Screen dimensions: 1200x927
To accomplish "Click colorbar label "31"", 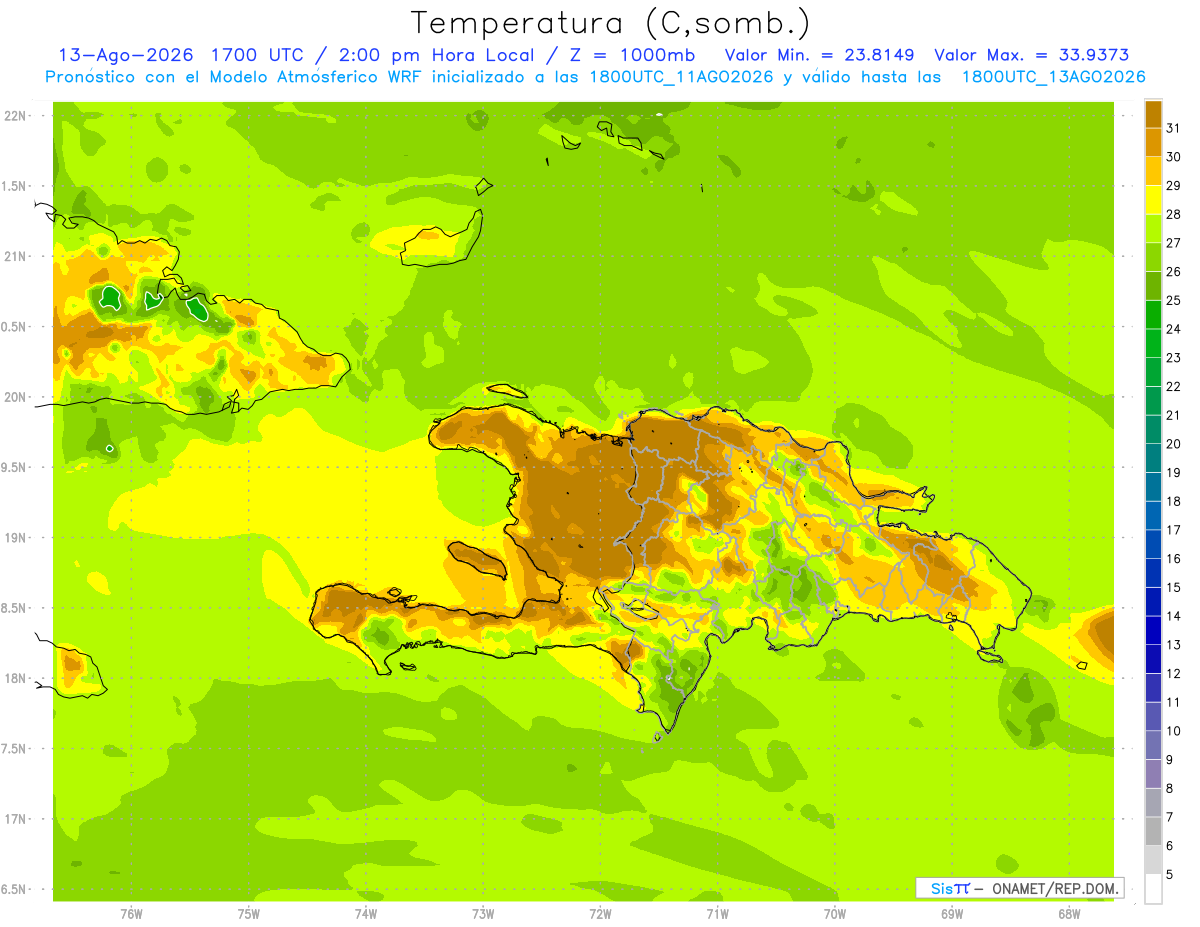I will coord(1173,127).
